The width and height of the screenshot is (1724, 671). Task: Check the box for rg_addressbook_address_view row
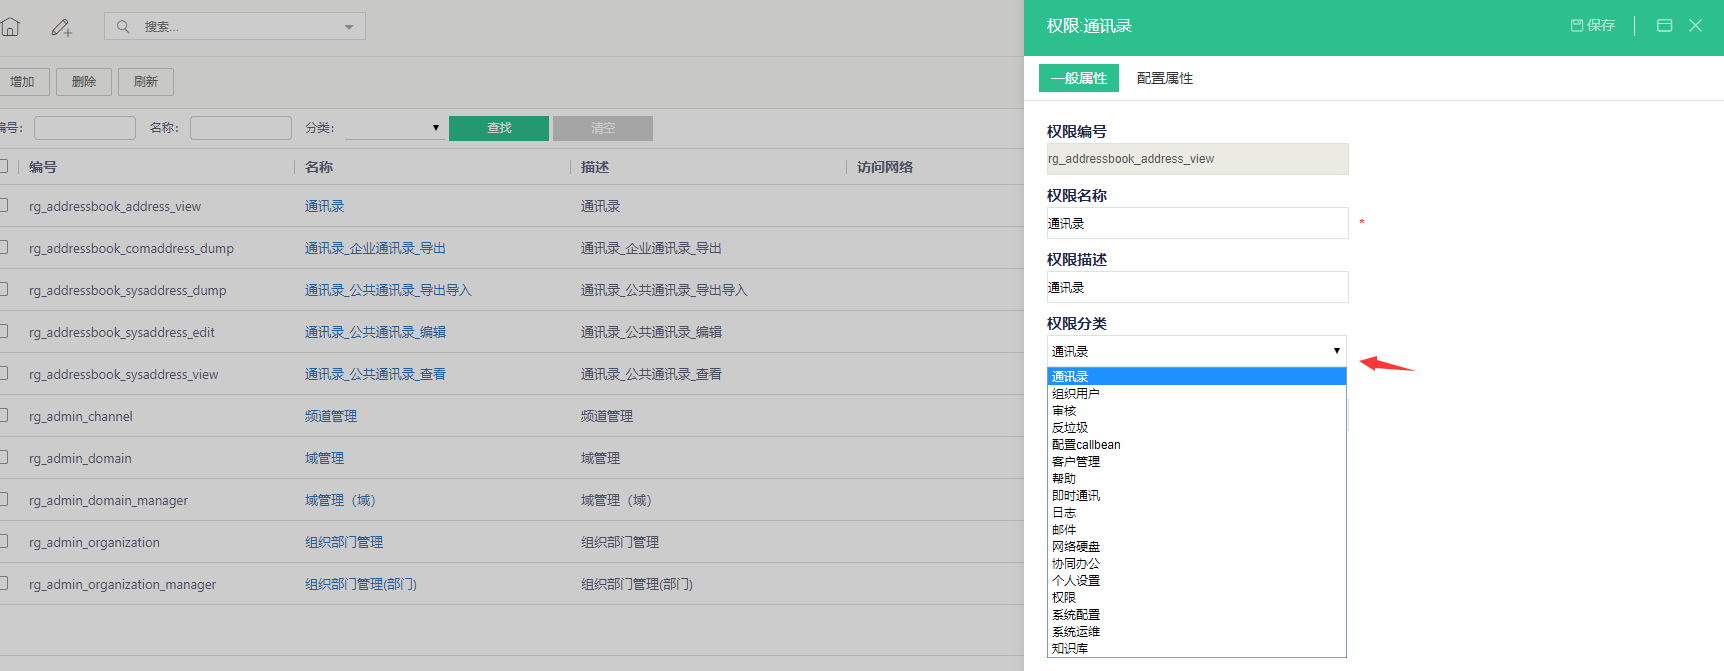[4, 205]
